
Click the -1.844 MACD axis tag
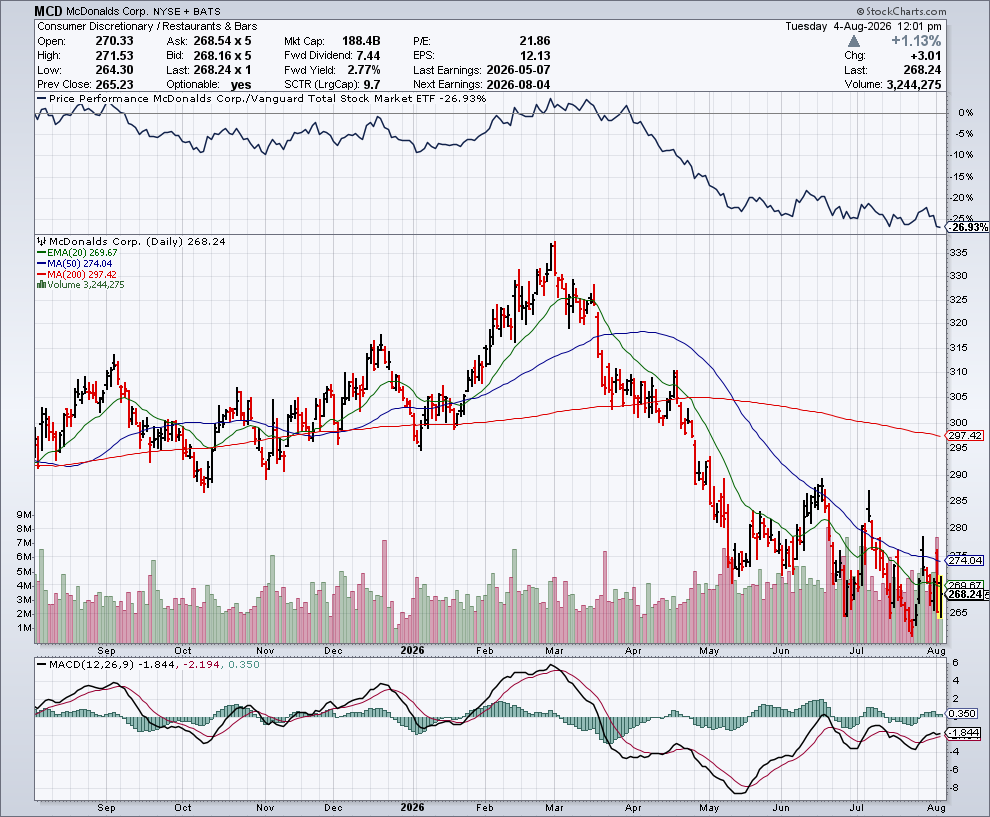tap(965, 733)
